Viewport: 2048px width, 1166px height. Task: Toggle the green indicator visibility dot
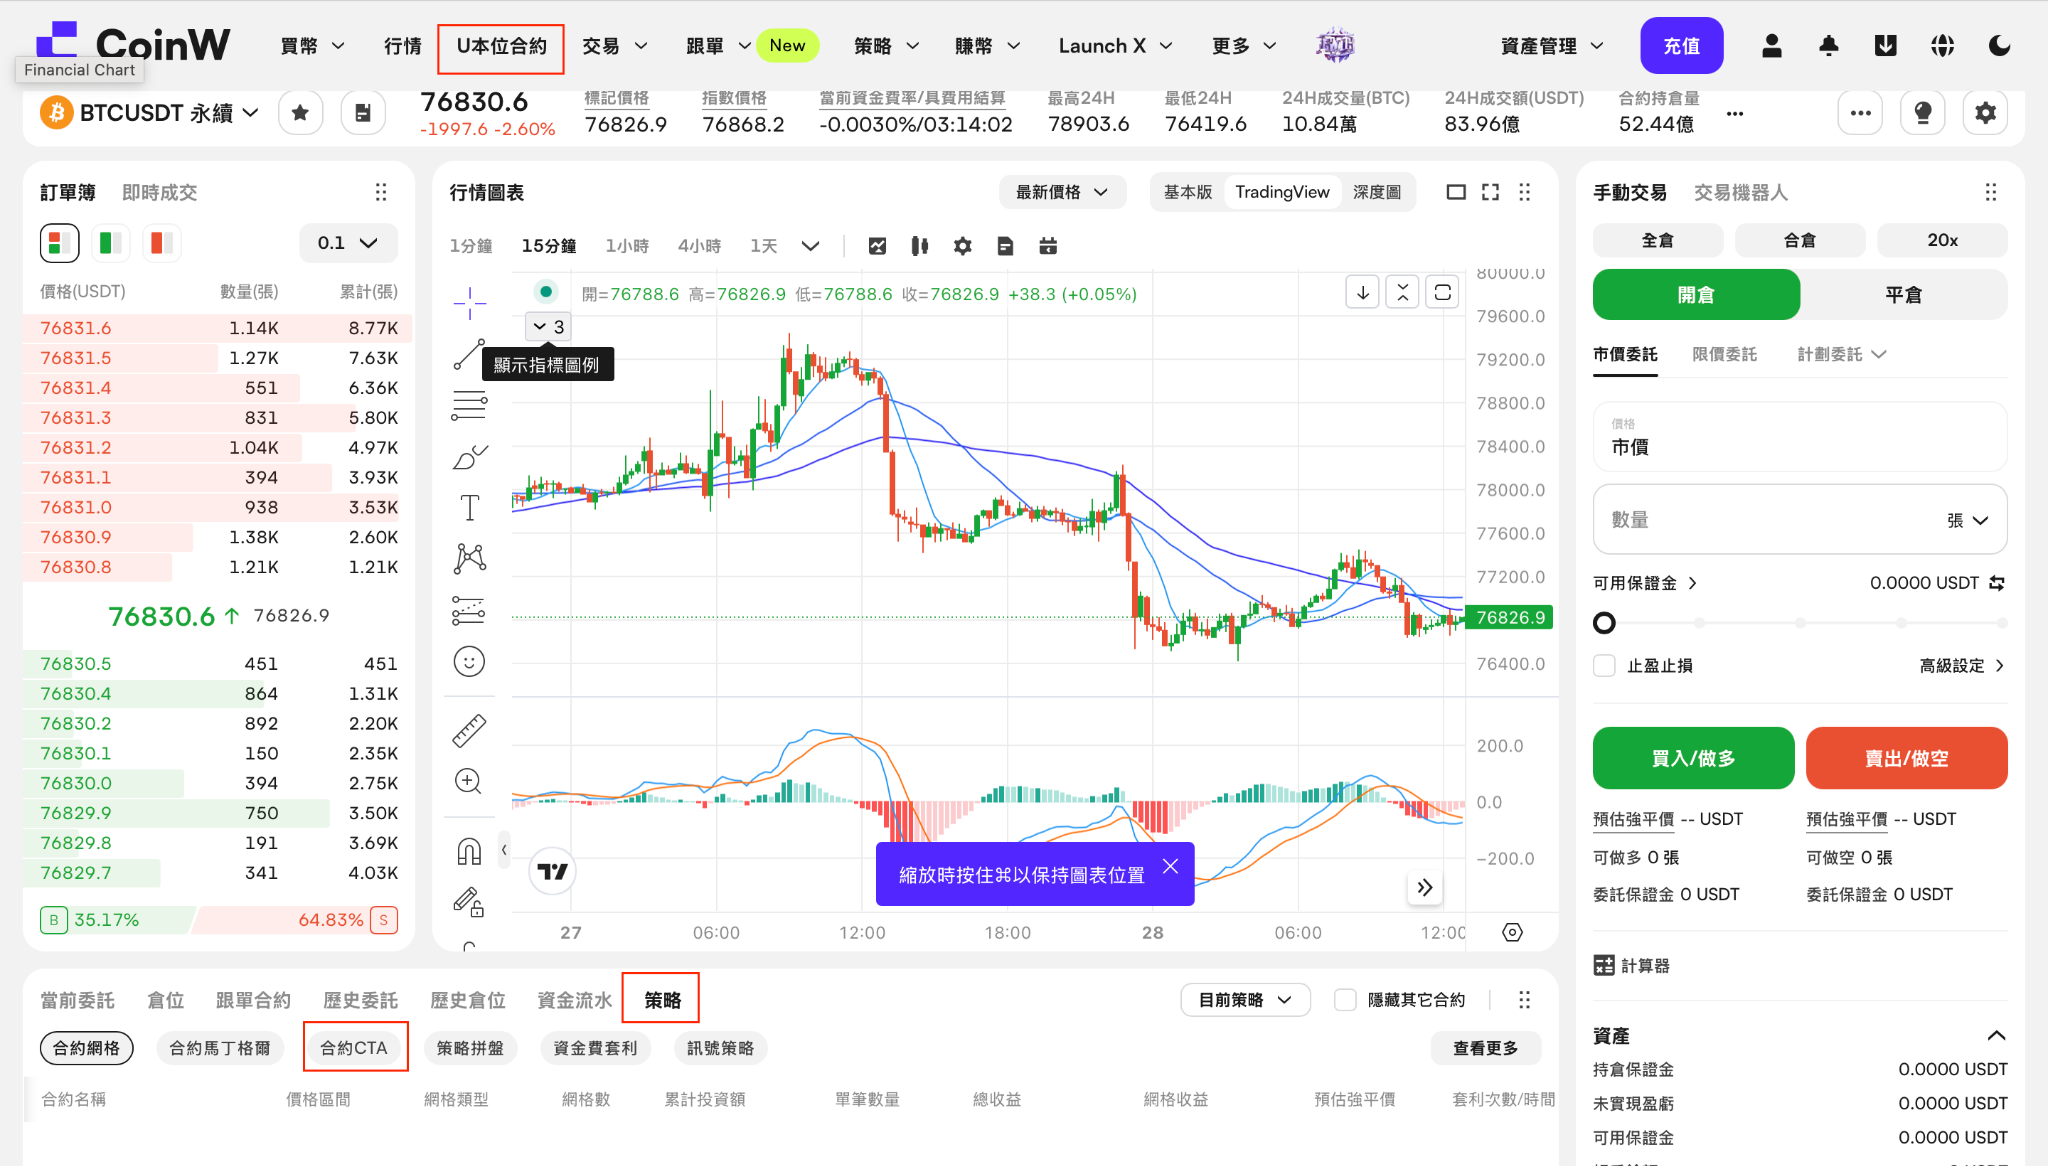click(545, 292)
